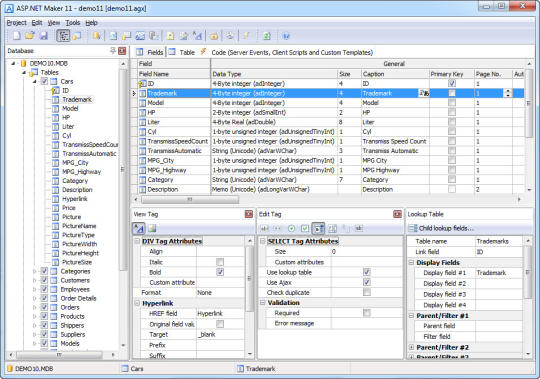
Task: Pin the Database panel with the pushpin icon
Action: coord(113,51)
